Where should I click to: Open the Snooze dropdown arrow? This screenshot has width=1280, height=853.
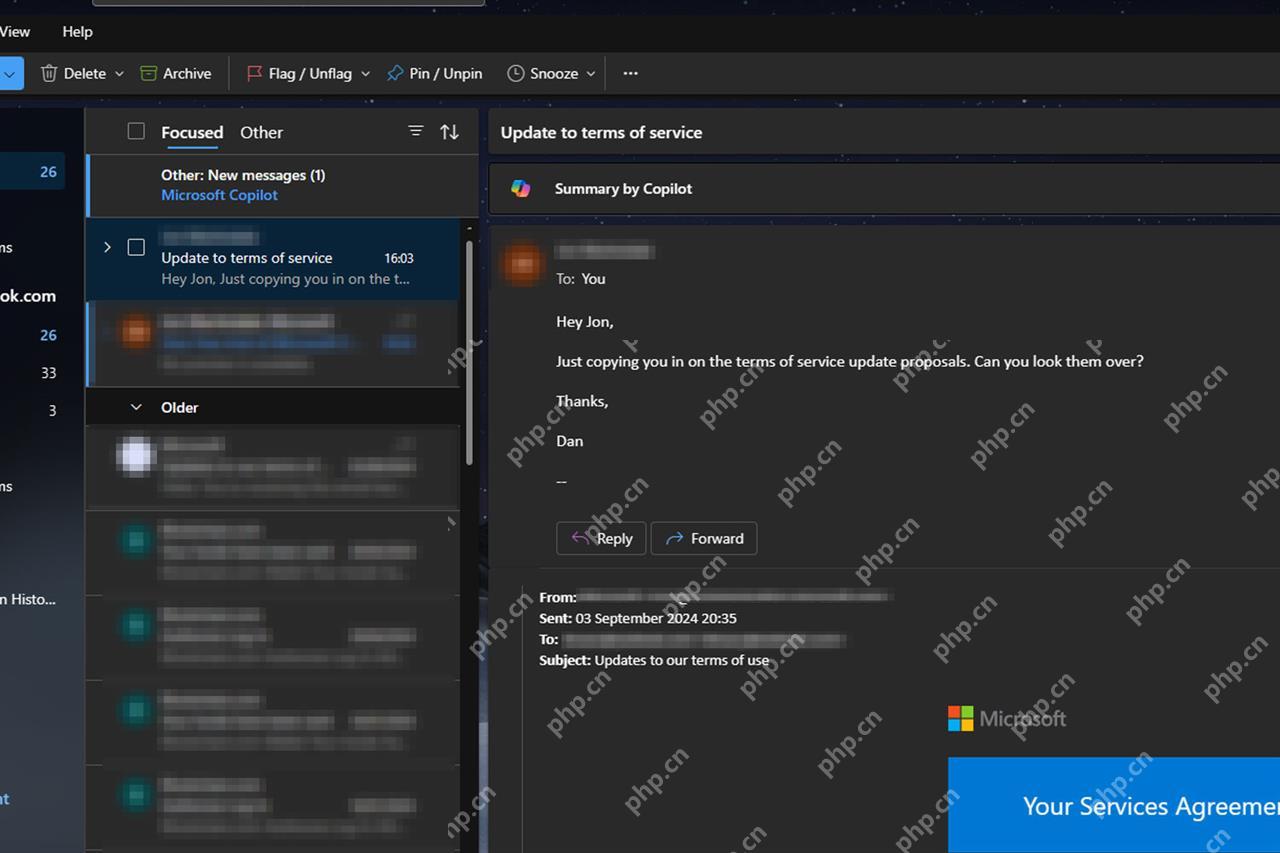click(x=591, y=74)
